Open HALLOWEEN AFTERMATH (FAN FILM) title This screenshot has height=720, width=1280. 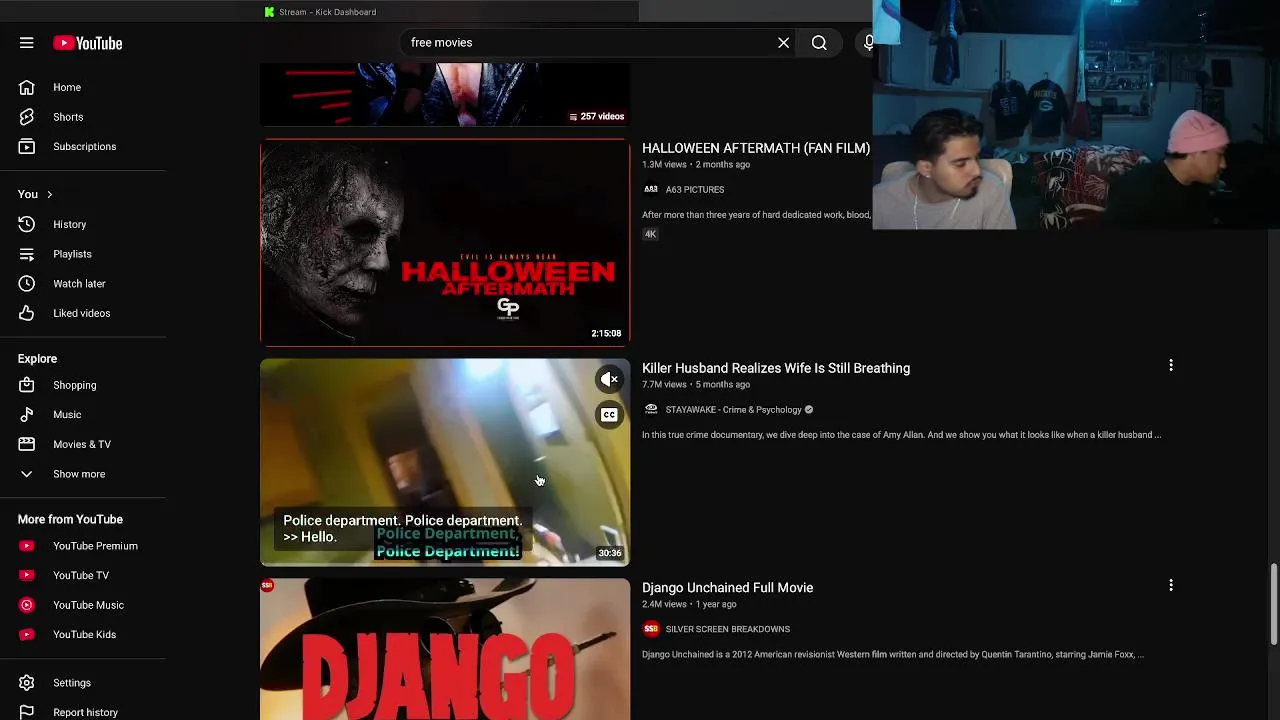click(756, 148)
